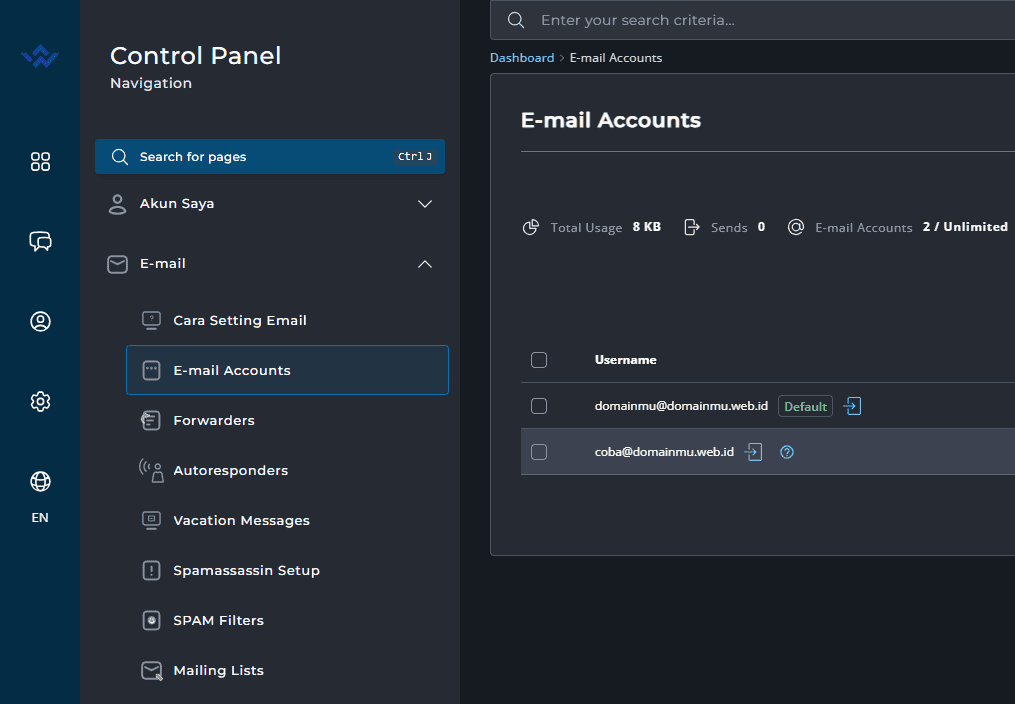This screenshot has height=704, width=1015.
Task: Click the @ E-mail Accounts icon
Action: (x=796, y=227)
